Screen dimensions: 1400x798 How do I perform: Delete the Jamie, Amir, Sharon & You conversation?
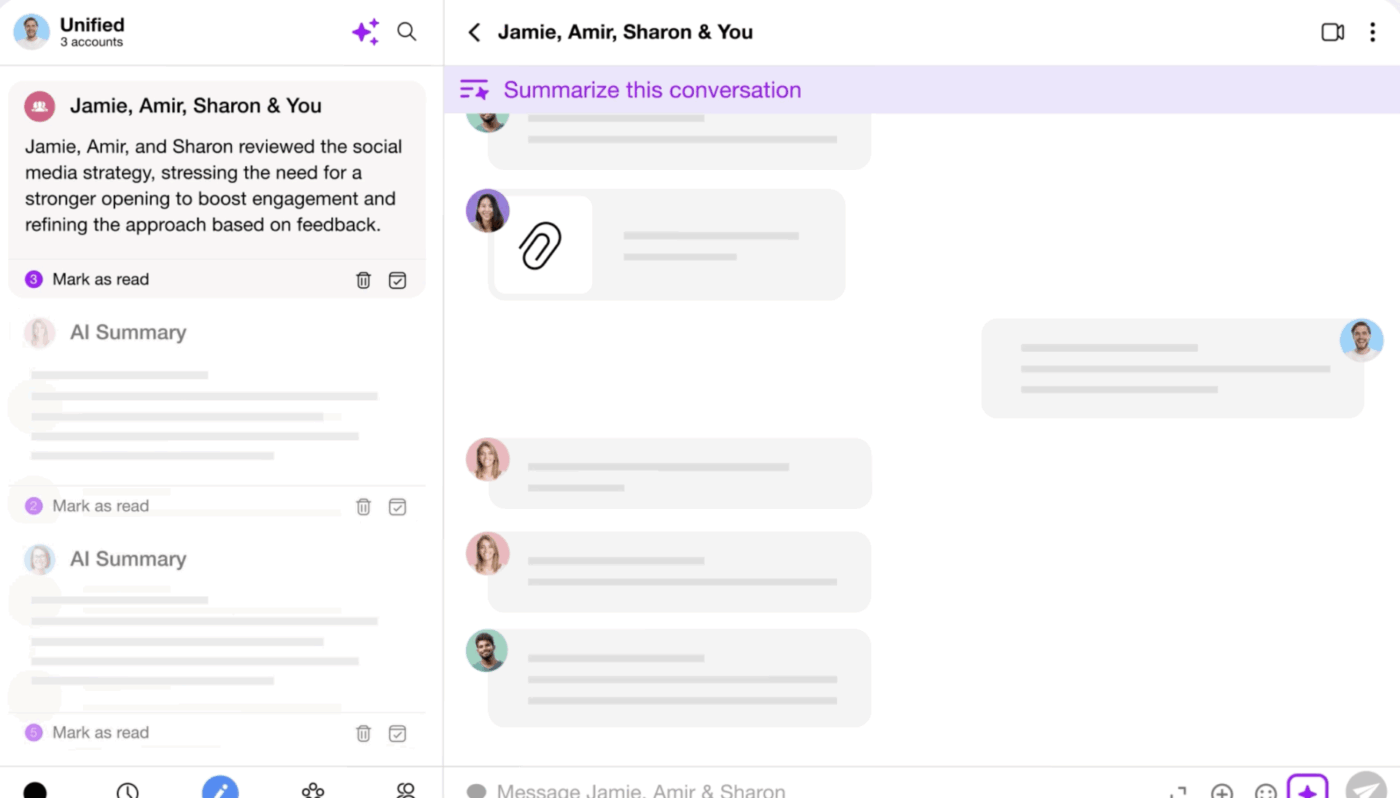tap(364, 280)
